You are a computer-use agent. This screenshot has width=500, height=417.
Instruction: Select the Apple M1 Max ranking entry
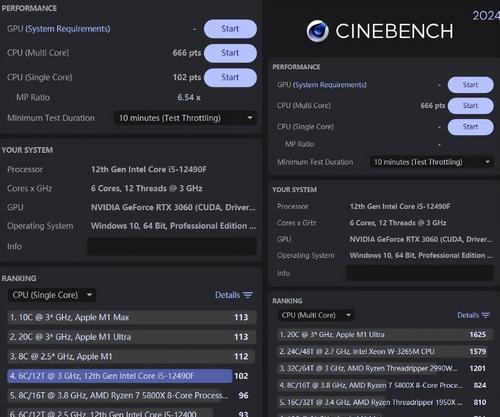[131, 317]
